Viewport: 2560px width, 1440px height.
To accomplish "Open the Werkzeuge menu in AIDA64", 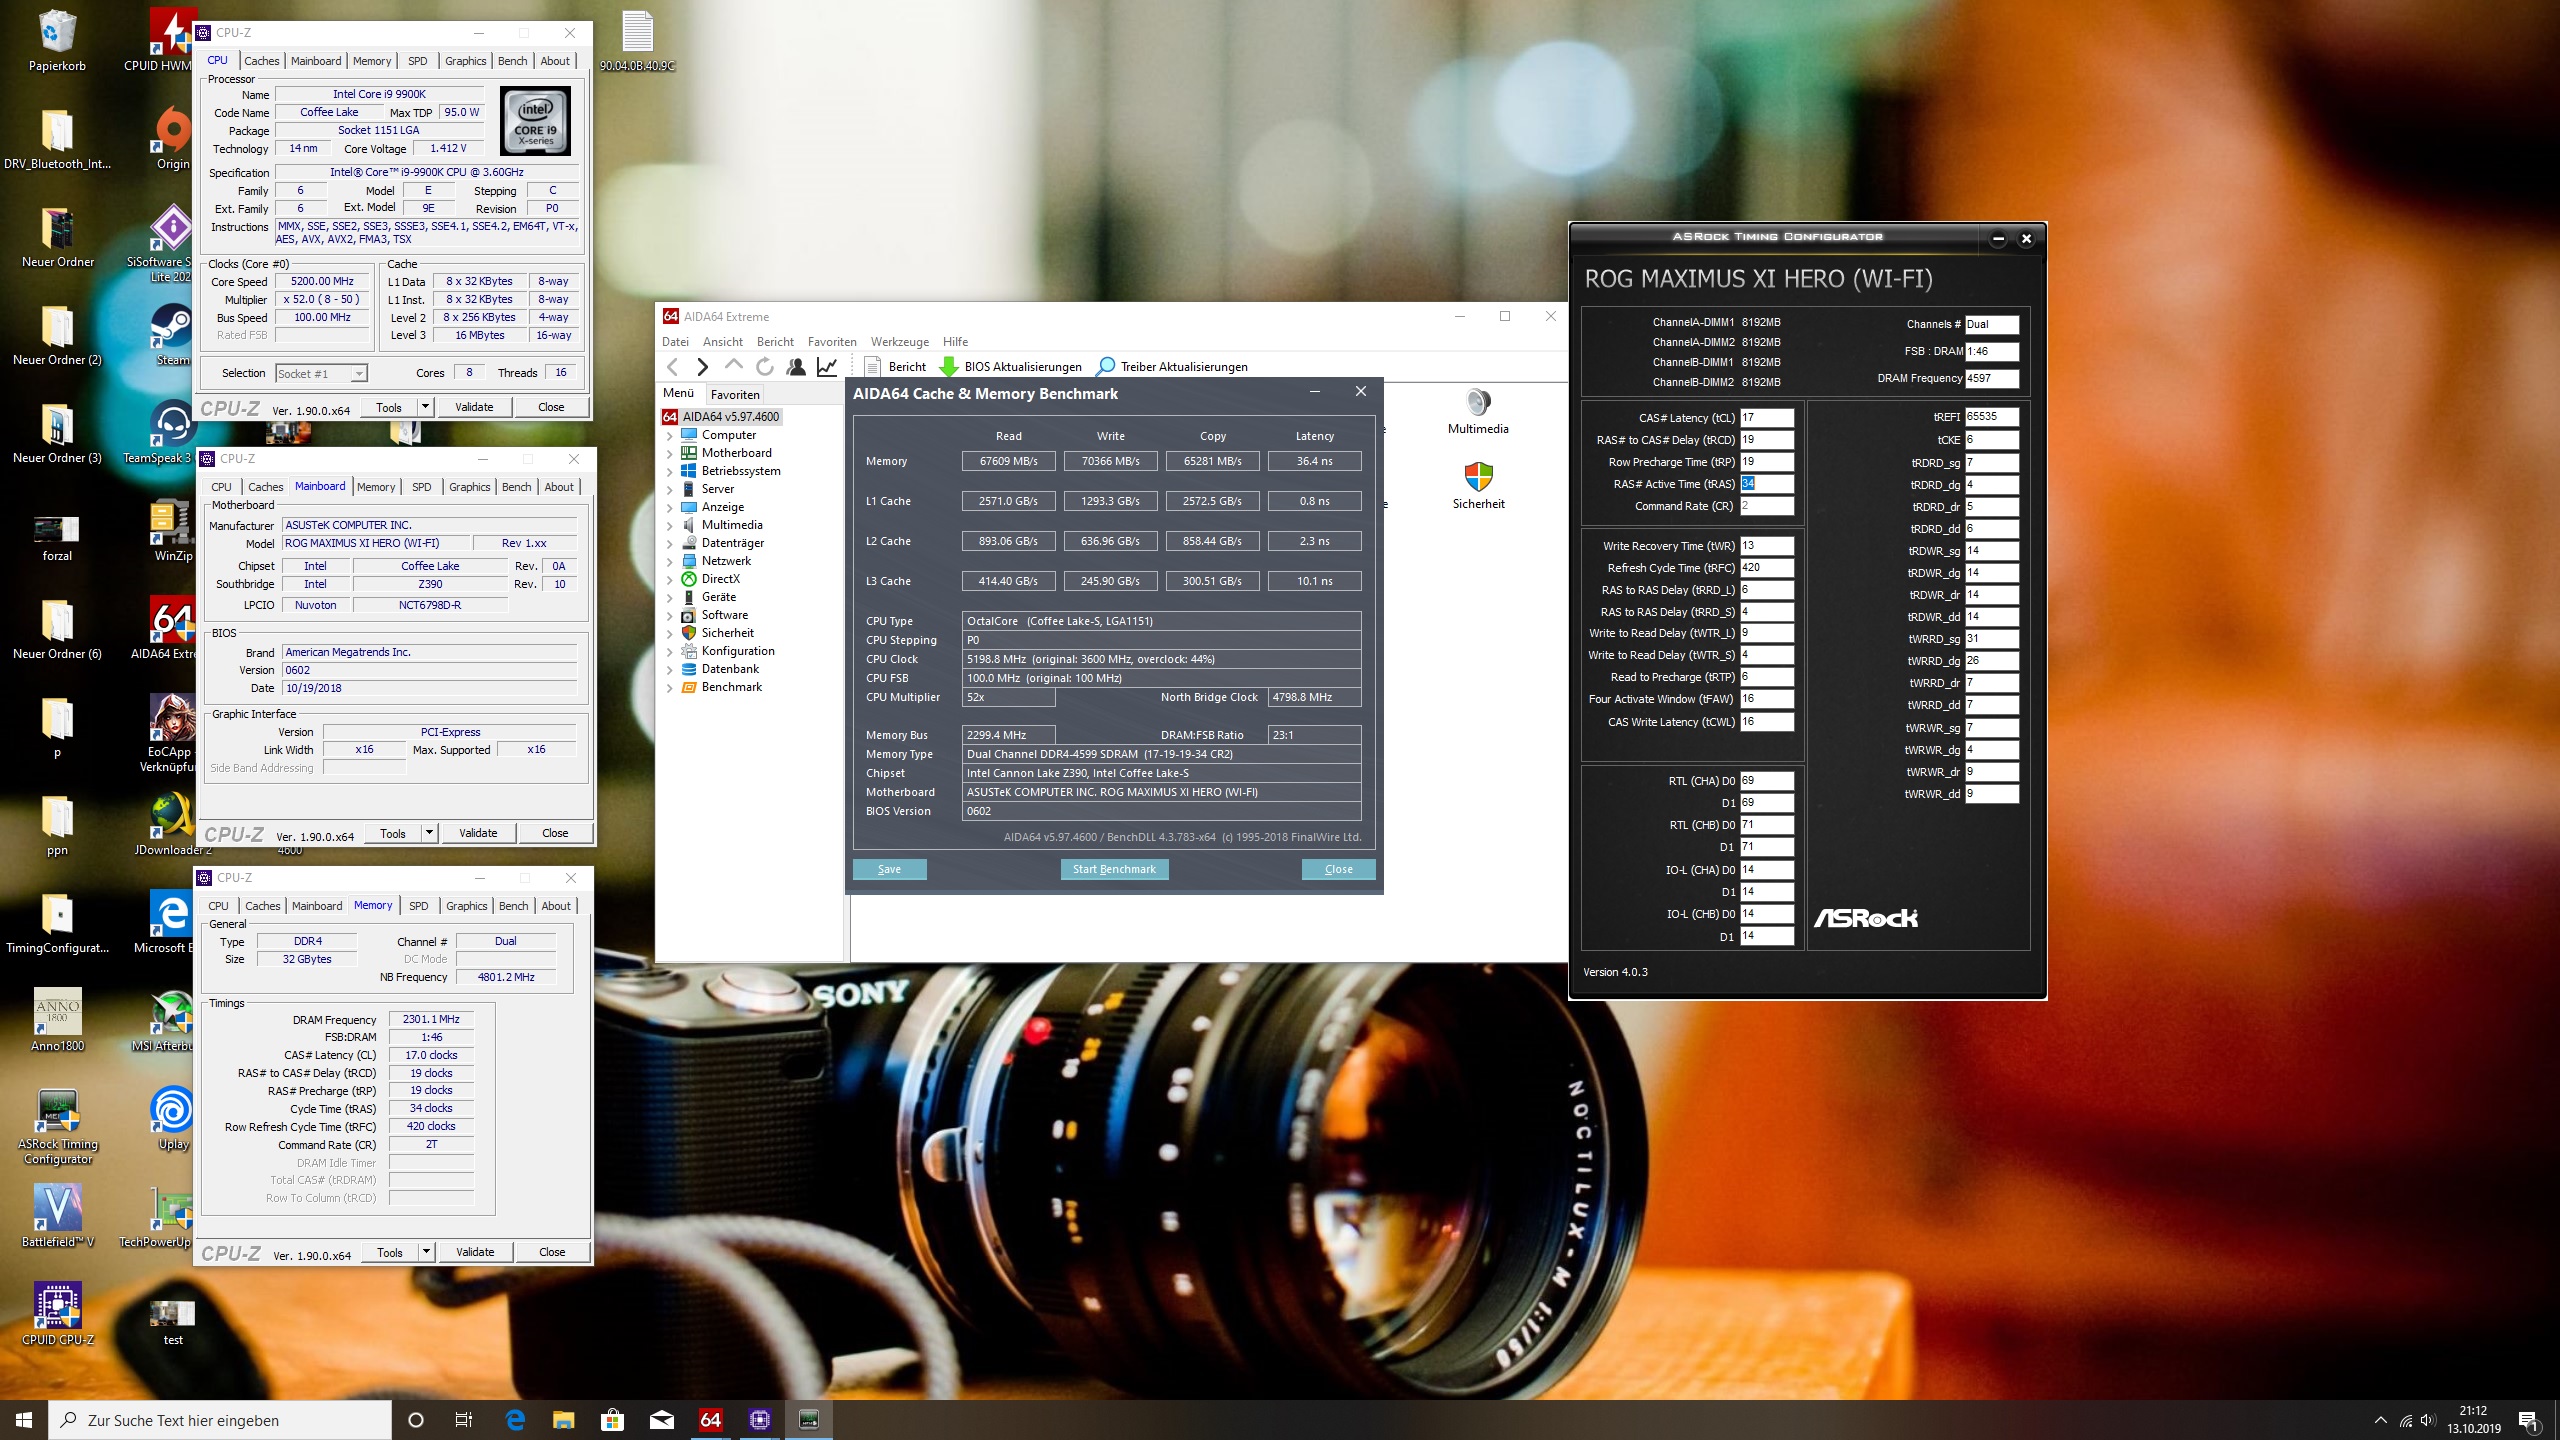I will pyautogui.click(x=899, y=342).
